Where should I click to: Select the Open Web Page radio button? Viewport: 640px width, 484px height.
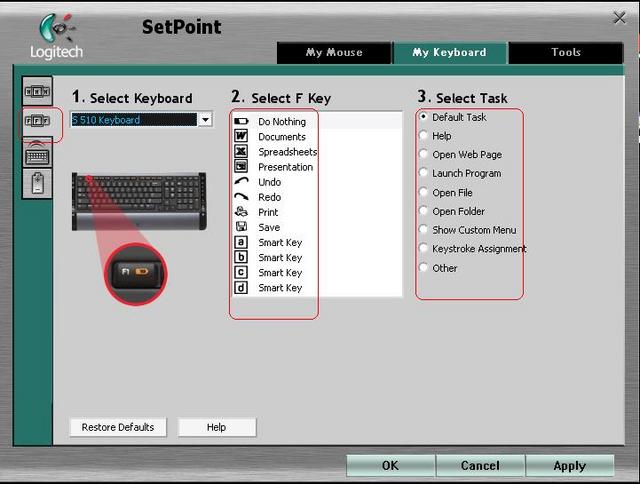pos(424,154)
